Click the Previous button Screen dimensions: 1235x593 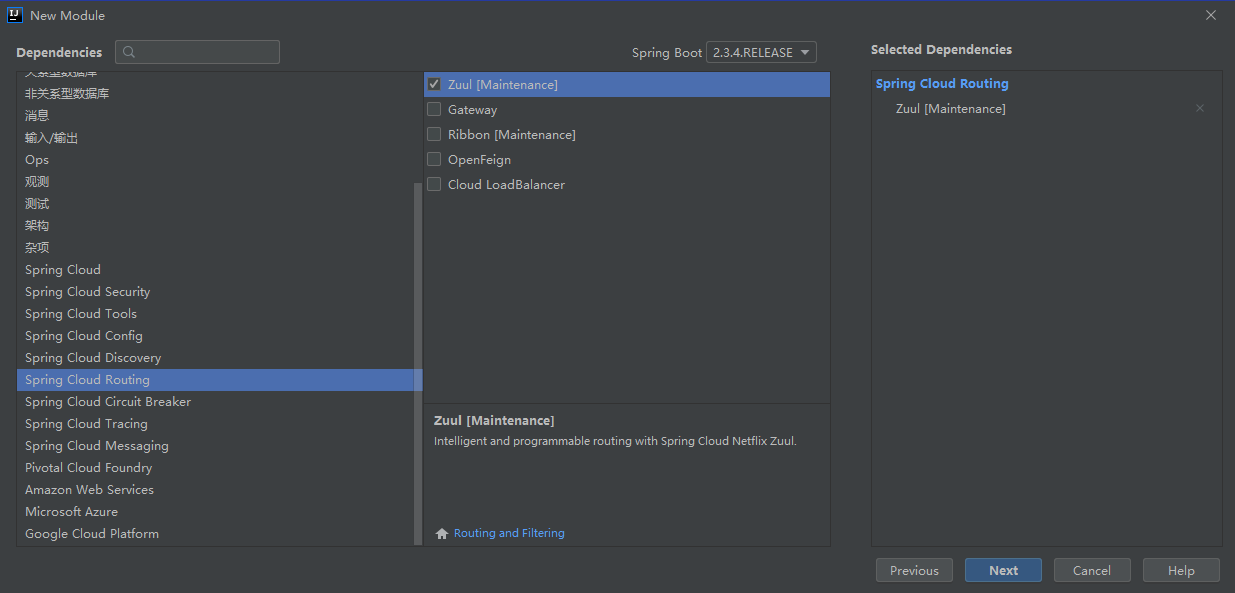click(x=914, y=570)
